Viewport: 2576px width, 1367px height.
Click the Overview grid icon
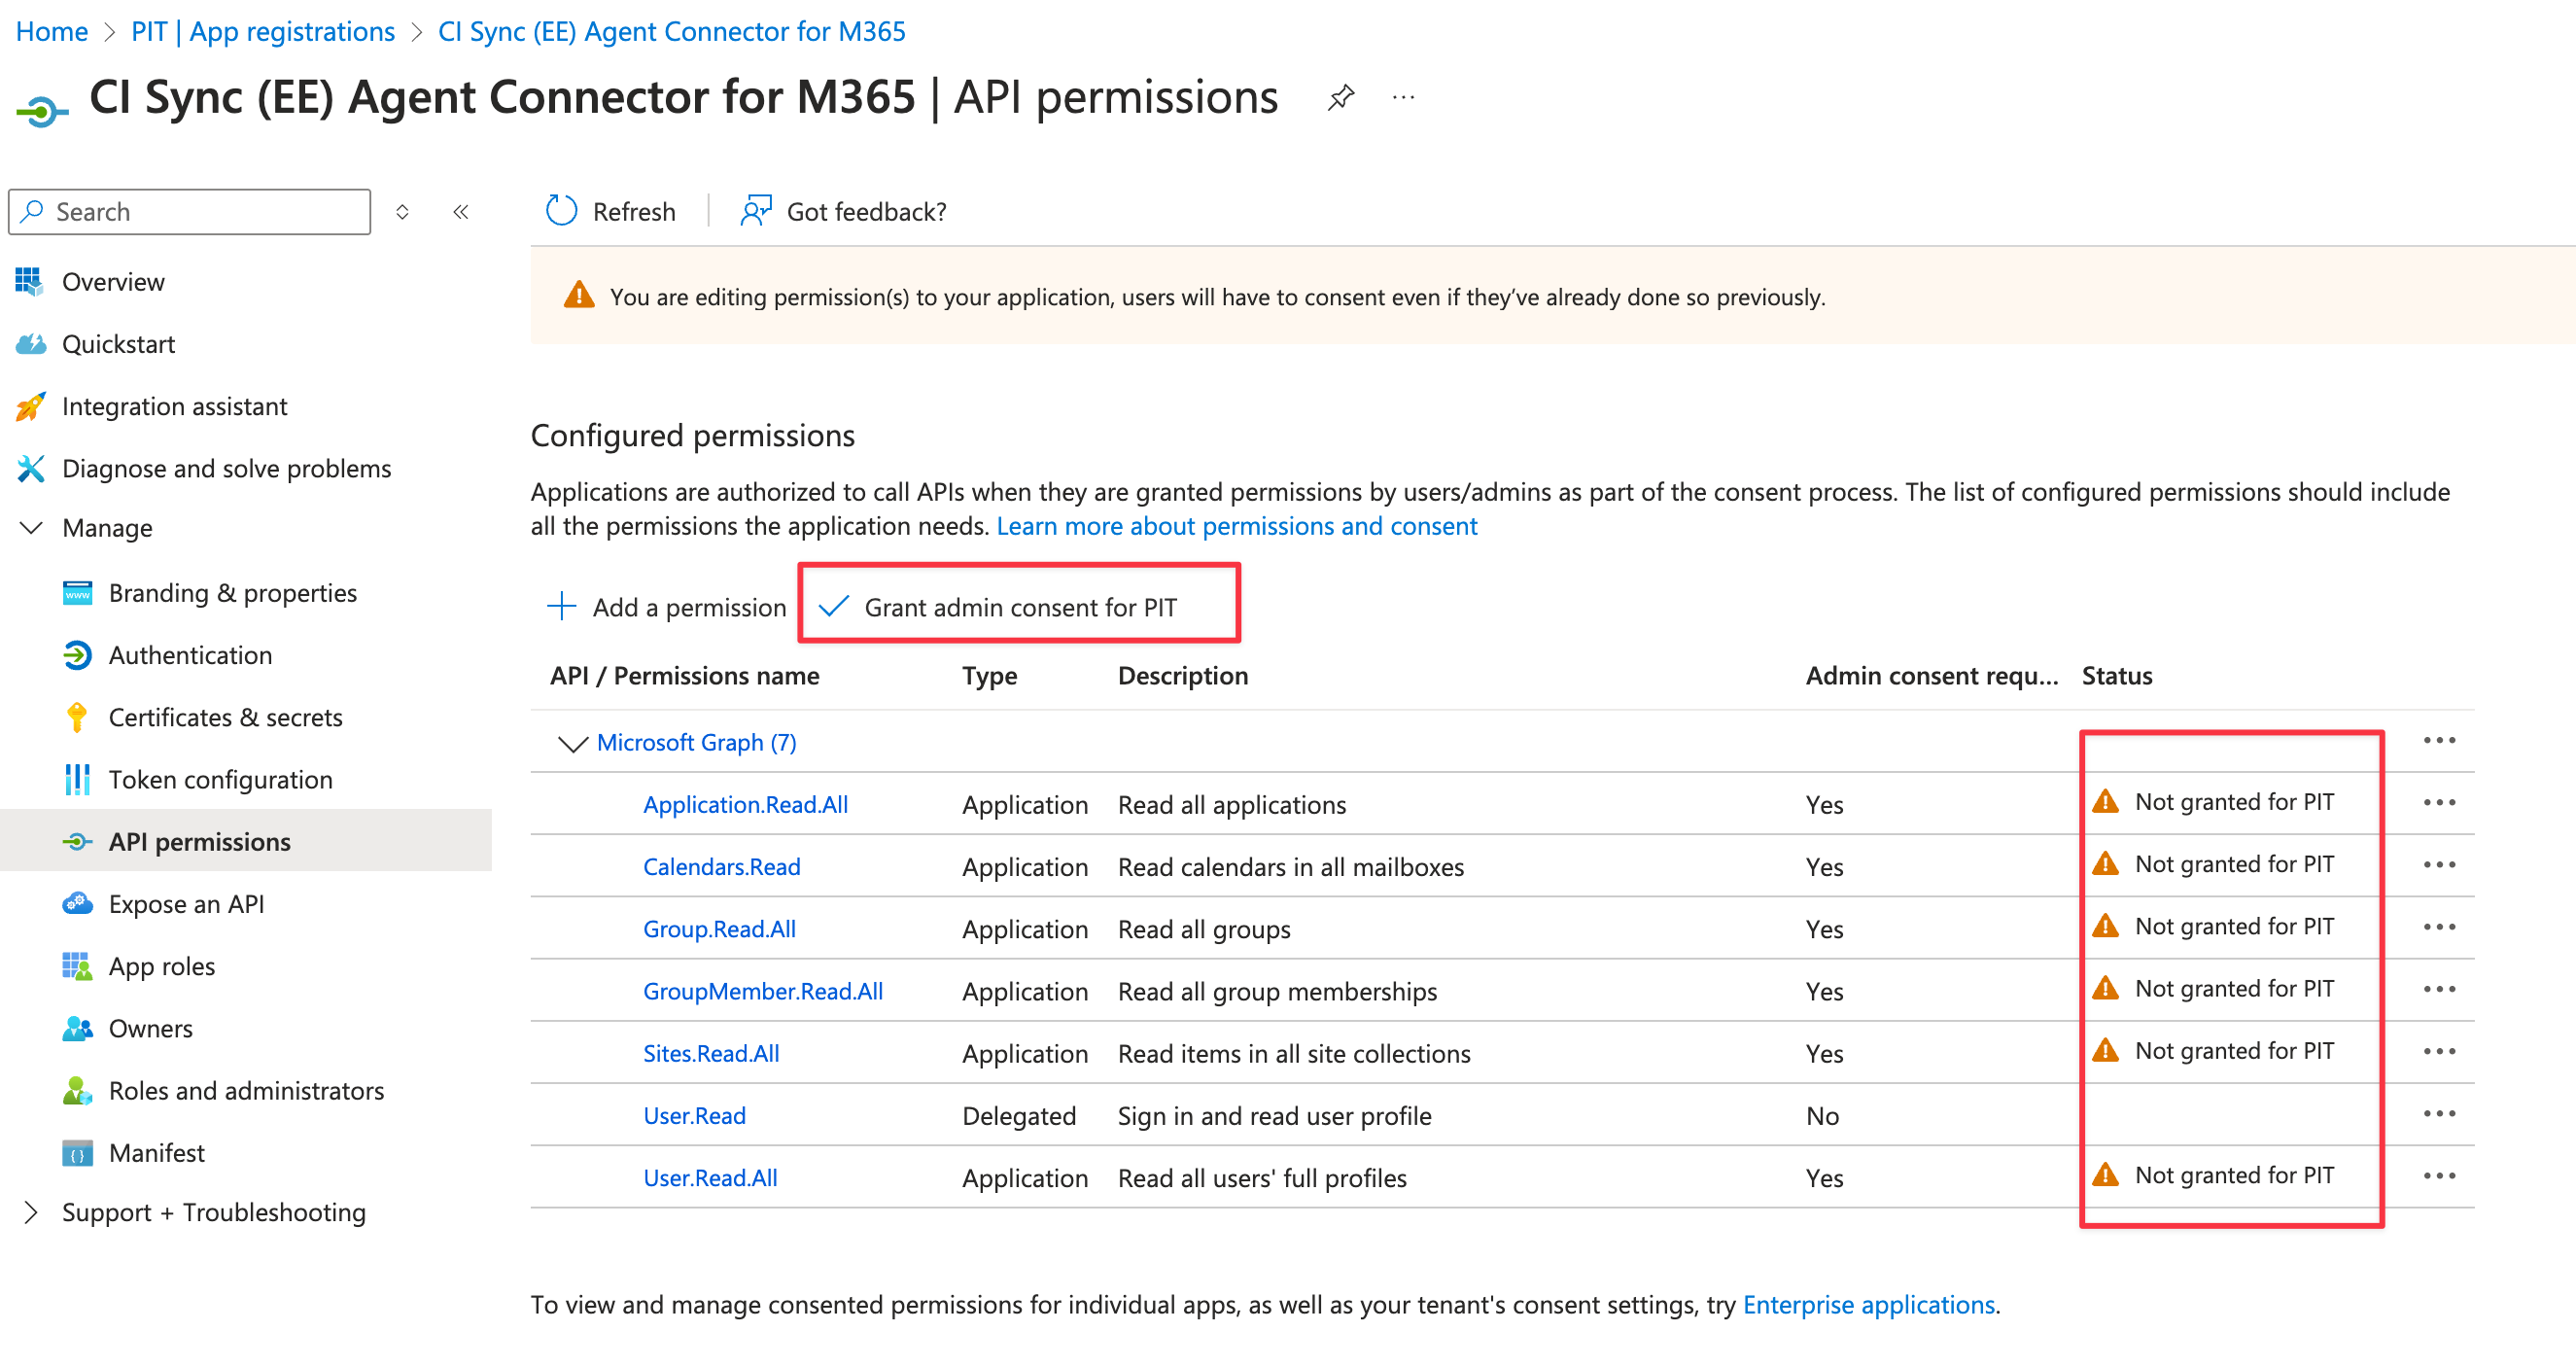pyautogui.click(x=29, y=282)
